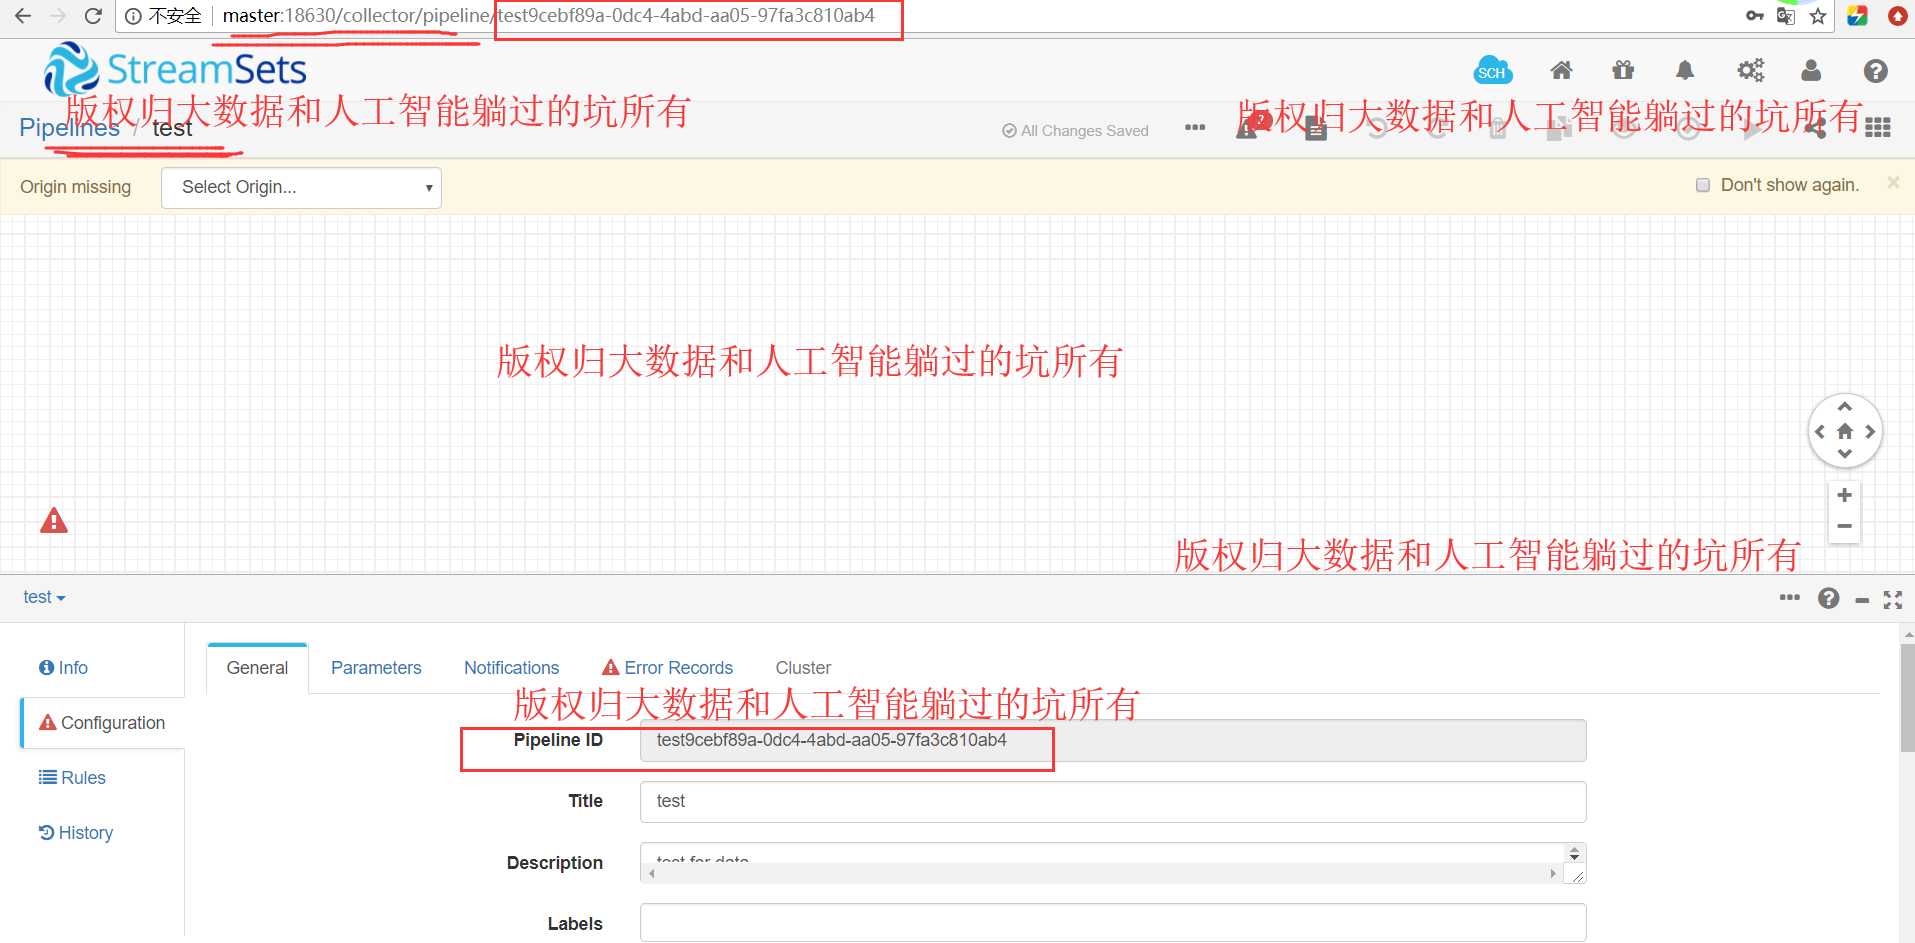Click the canvas red warning triangle

[x=54, y=520]
